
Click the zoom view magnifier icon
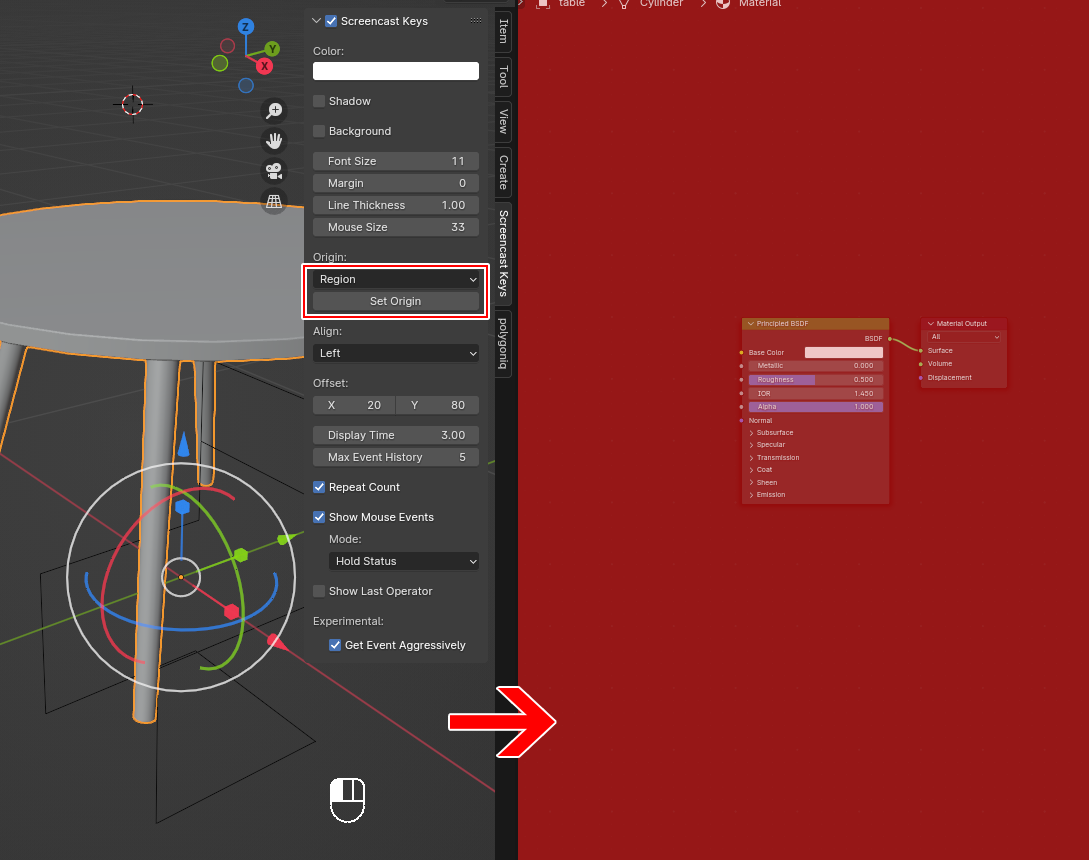(274, 111)
